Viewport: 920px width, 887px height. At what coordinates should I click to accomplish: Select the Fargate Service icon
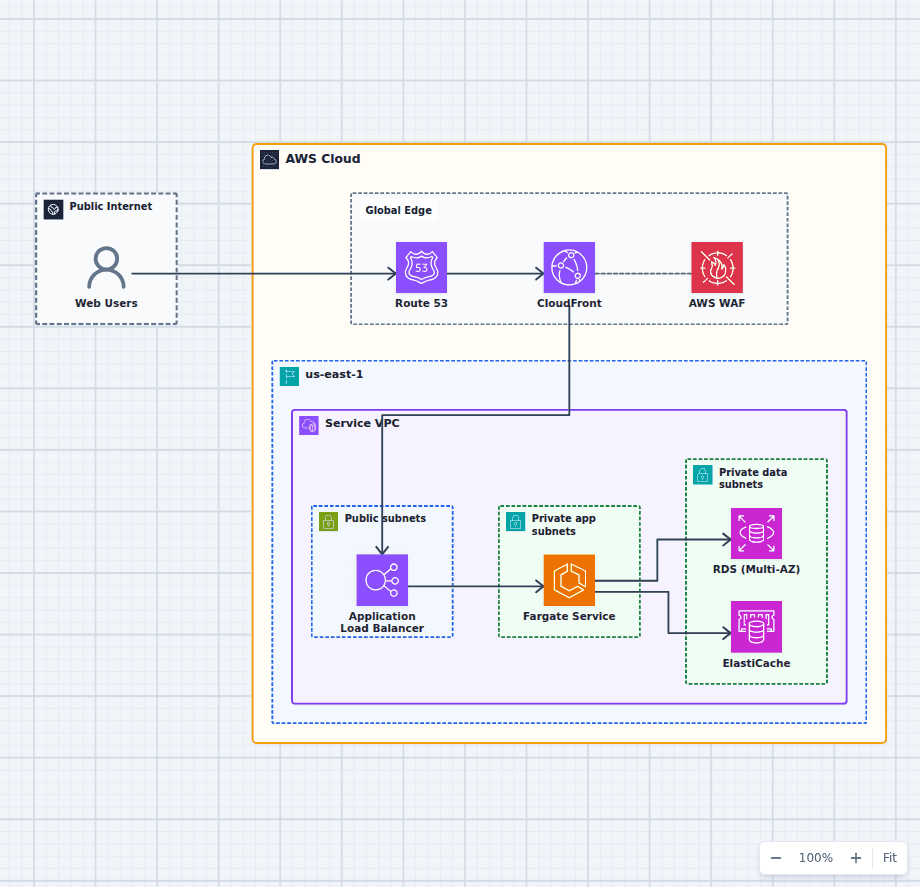569,580
